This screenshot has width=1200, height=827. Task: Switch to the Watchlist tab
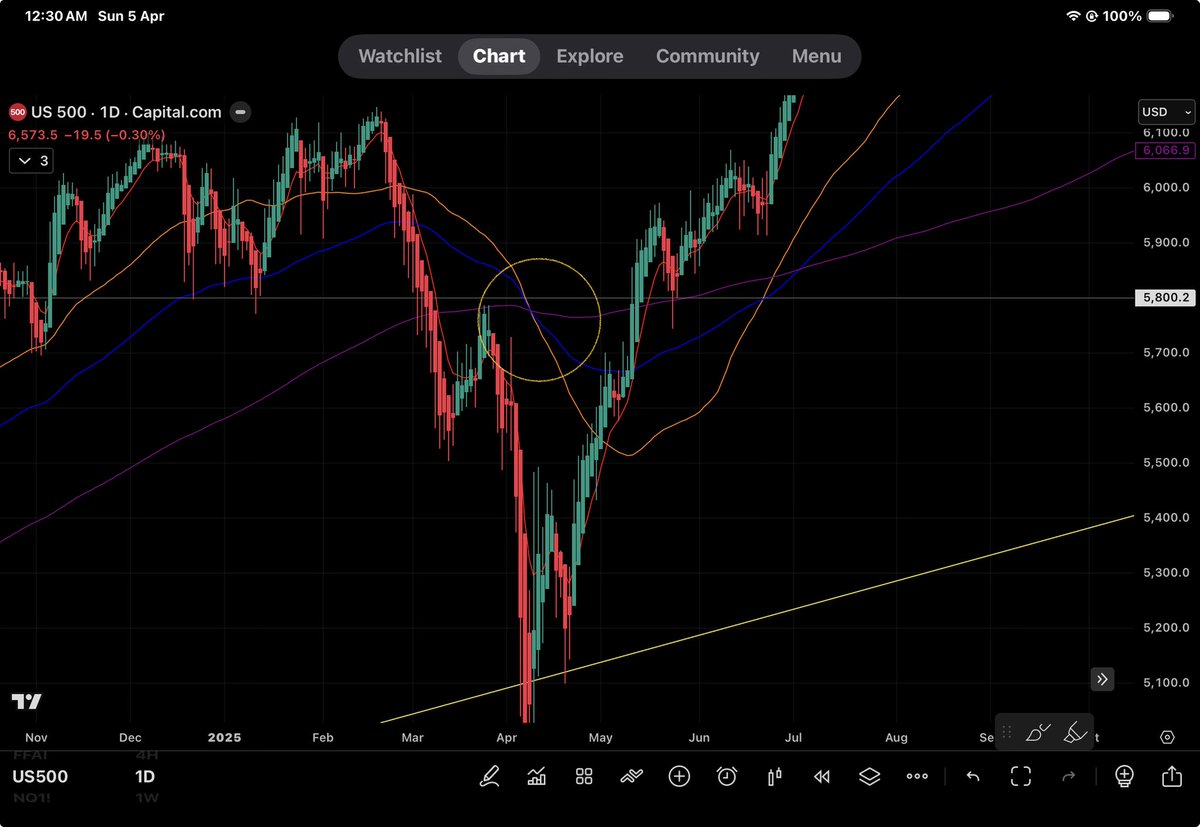(400, 56)
